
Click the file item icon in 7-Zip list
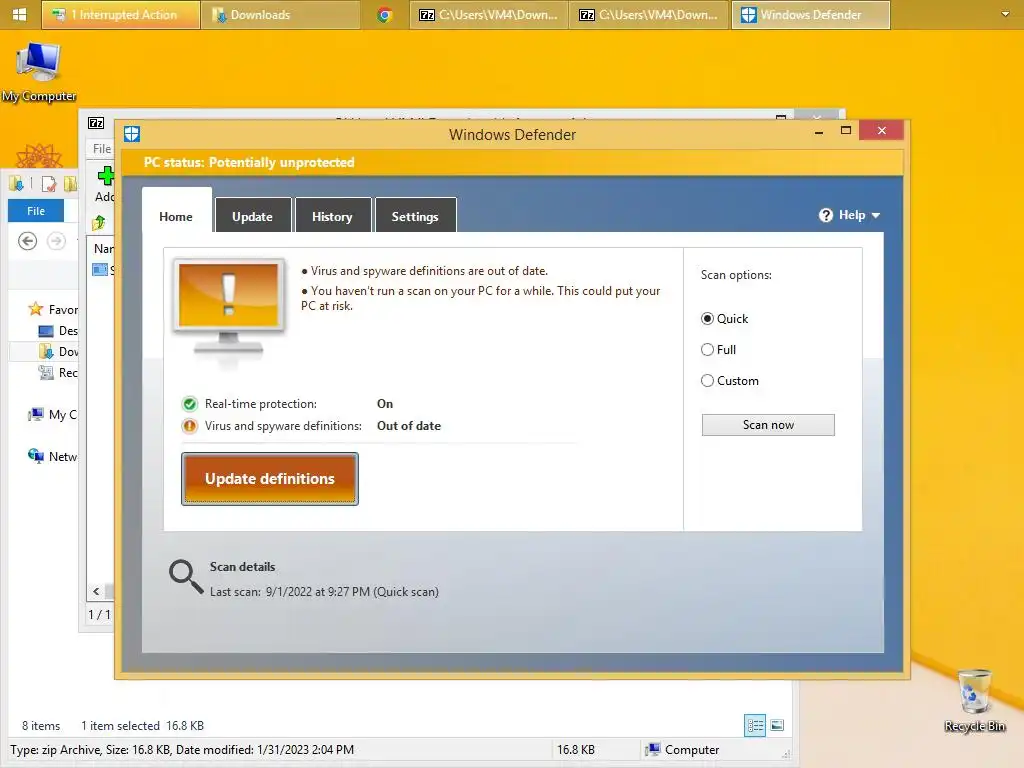[x=100, y=270]
